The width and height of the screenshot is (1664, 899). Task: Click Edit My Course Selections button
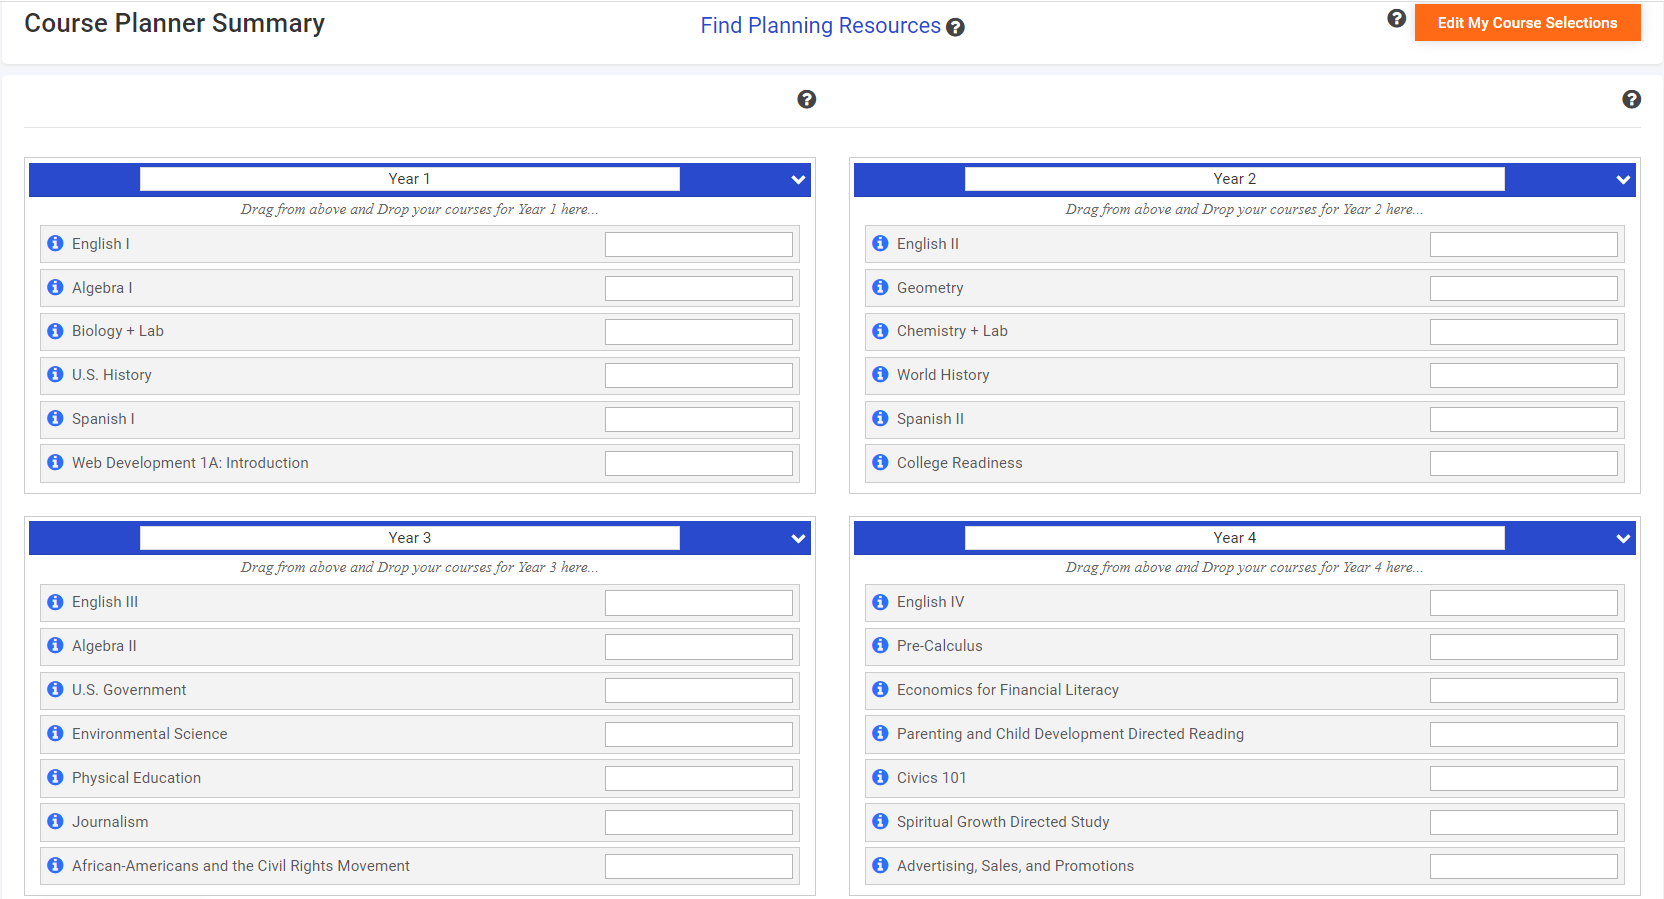point(1527,23)
